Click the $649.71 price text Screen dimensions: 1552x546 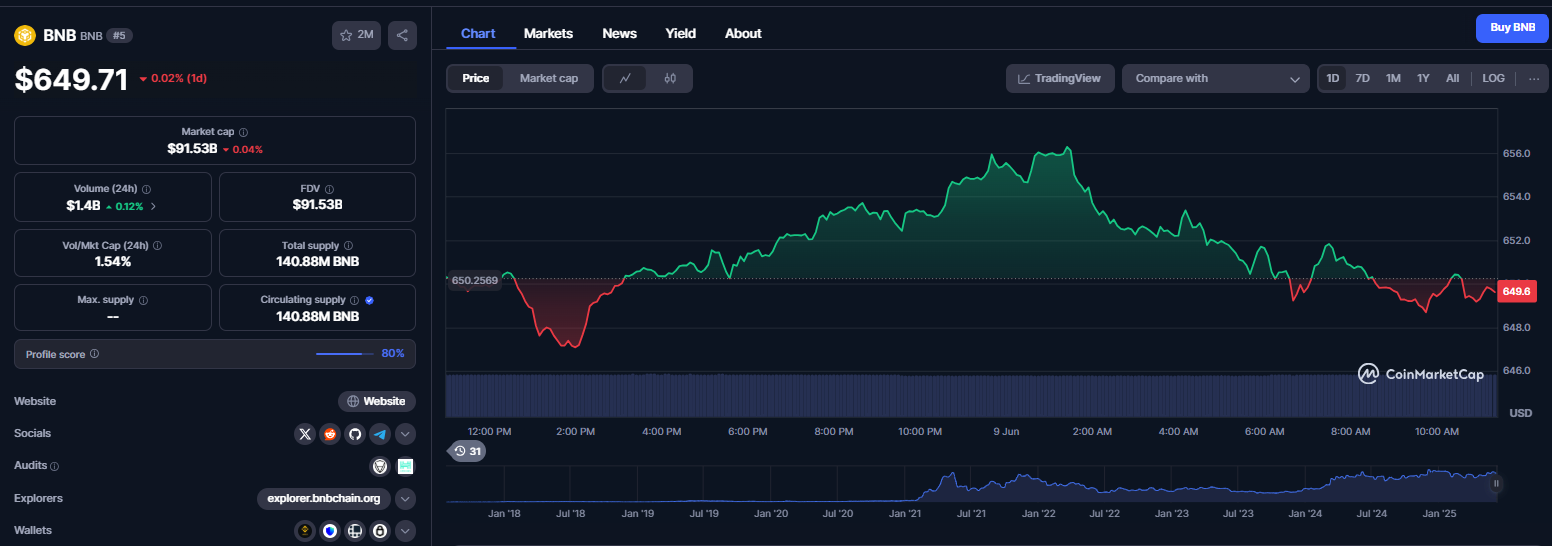[71, 79]
